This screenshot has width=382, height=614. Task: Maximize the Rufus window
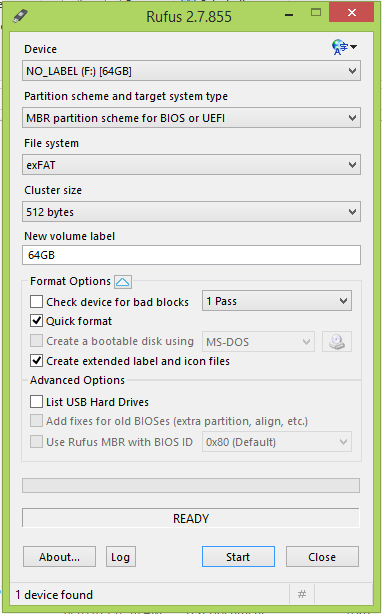pyautogui.click(x=316, y=13)
